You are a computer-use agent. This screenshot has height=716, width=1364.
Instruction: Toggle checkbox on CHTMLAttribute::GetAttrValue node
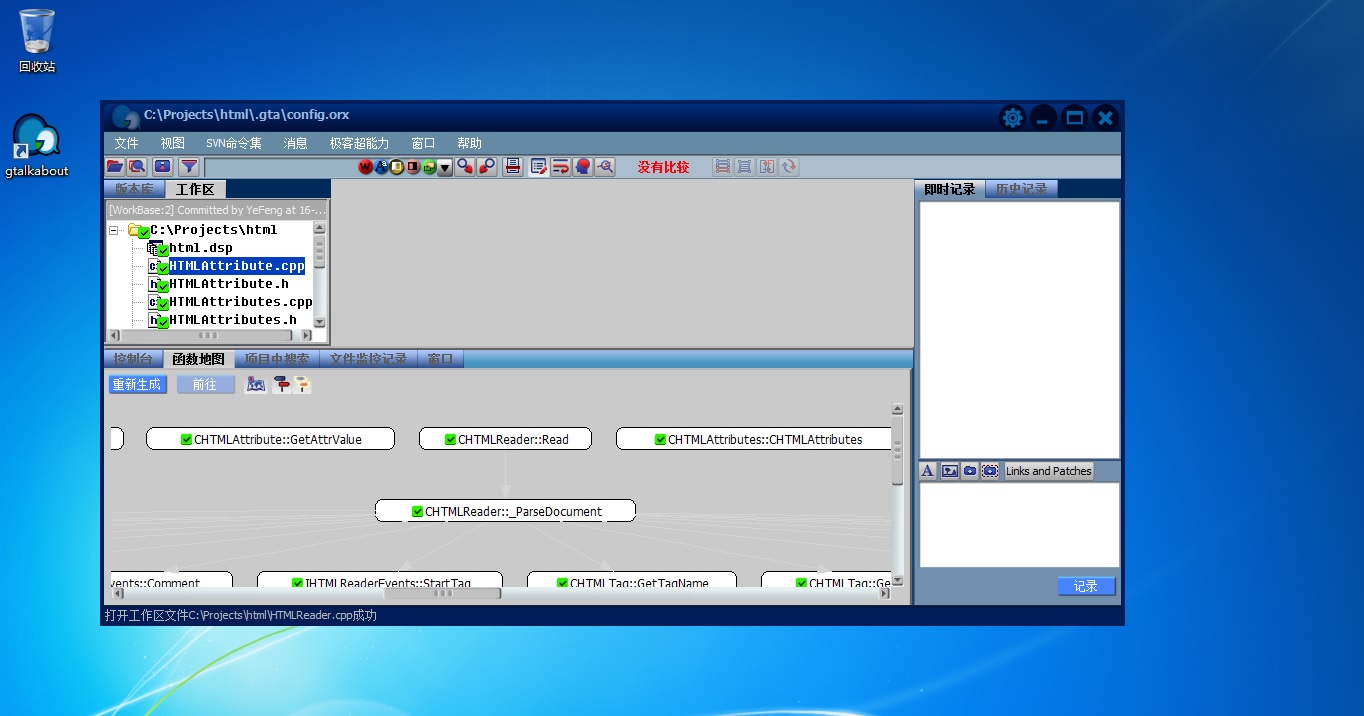tap(186, 439)
